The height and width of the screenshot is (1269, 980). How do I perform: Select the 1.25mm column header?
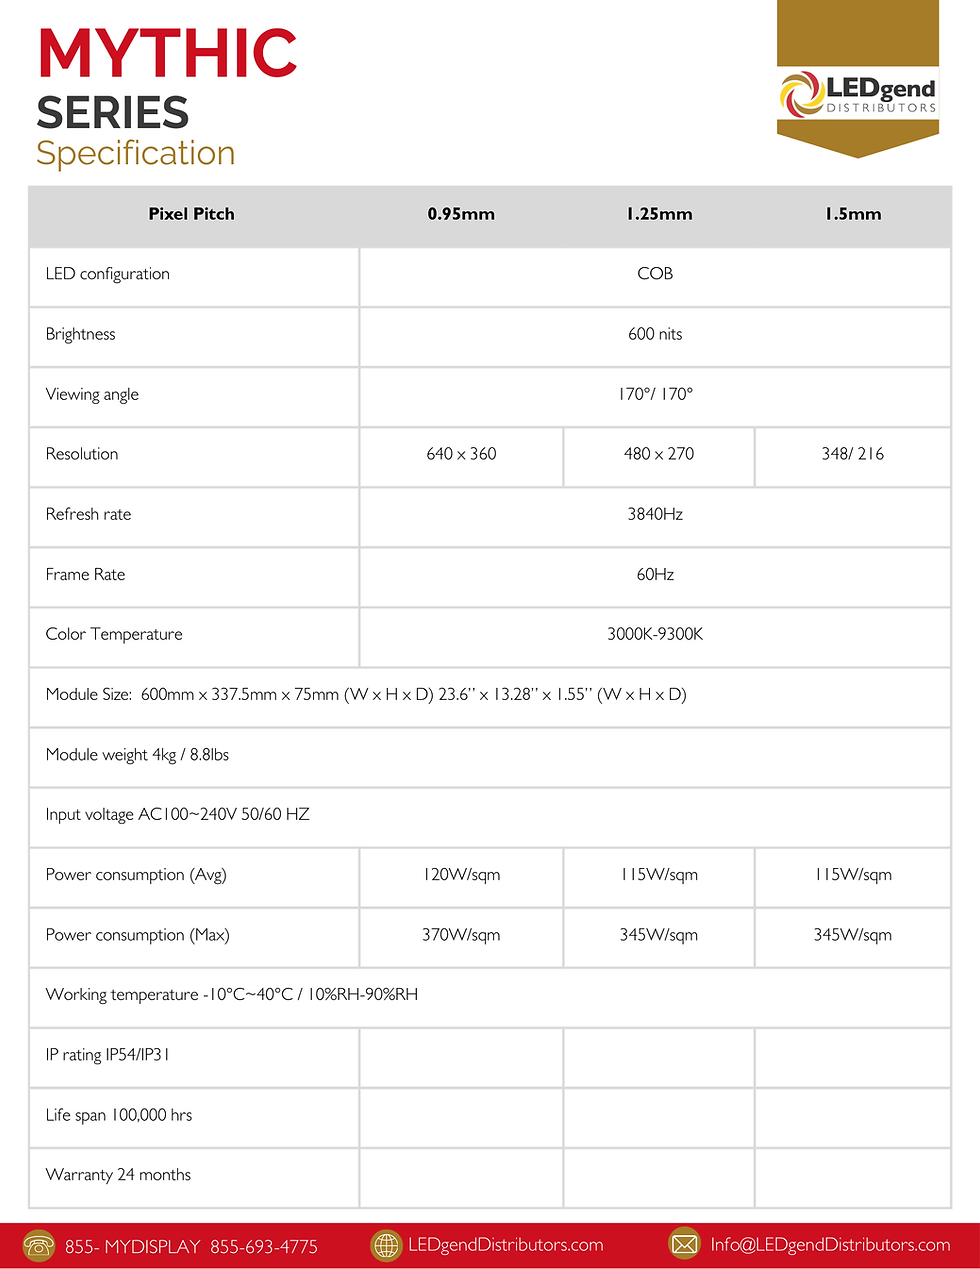(x=659, y=214)
